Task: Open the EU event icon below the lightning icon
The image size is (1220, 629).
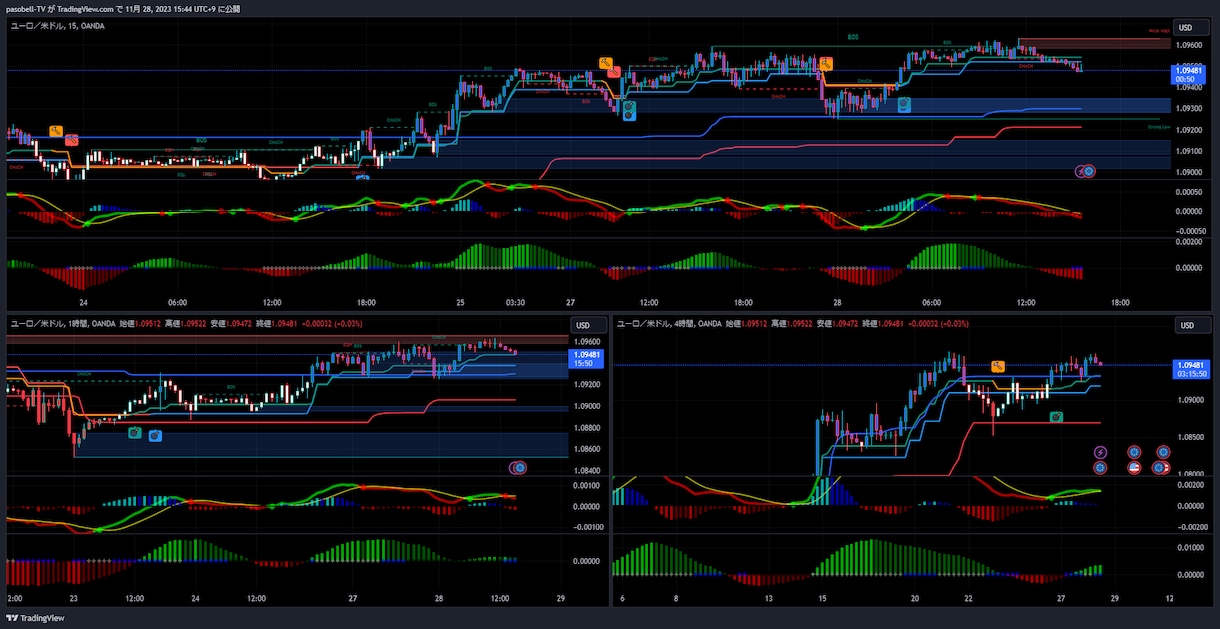Action: pyautogui.click(x=1100, y=467)
